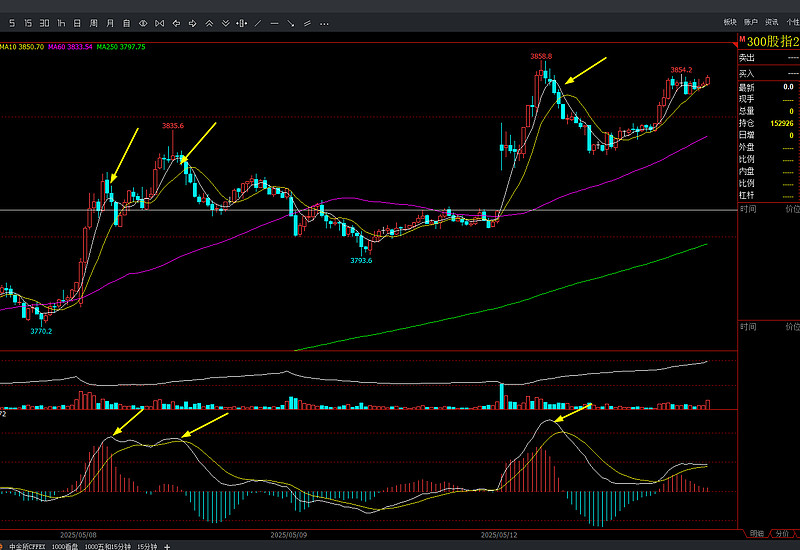Viewport: 800px width, 550px height.
Task: Select the diagonal trend line drawing tool
Action: [257, 22]
